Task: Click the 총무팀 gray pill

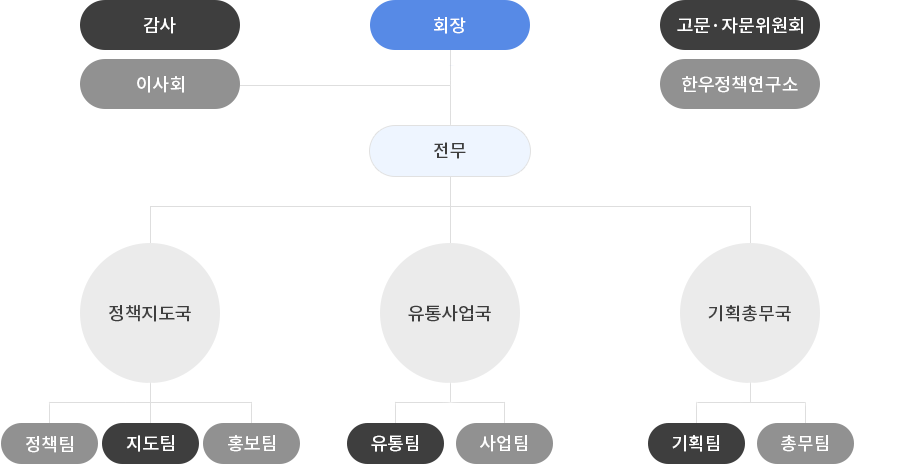Action: tap(805, 443)
